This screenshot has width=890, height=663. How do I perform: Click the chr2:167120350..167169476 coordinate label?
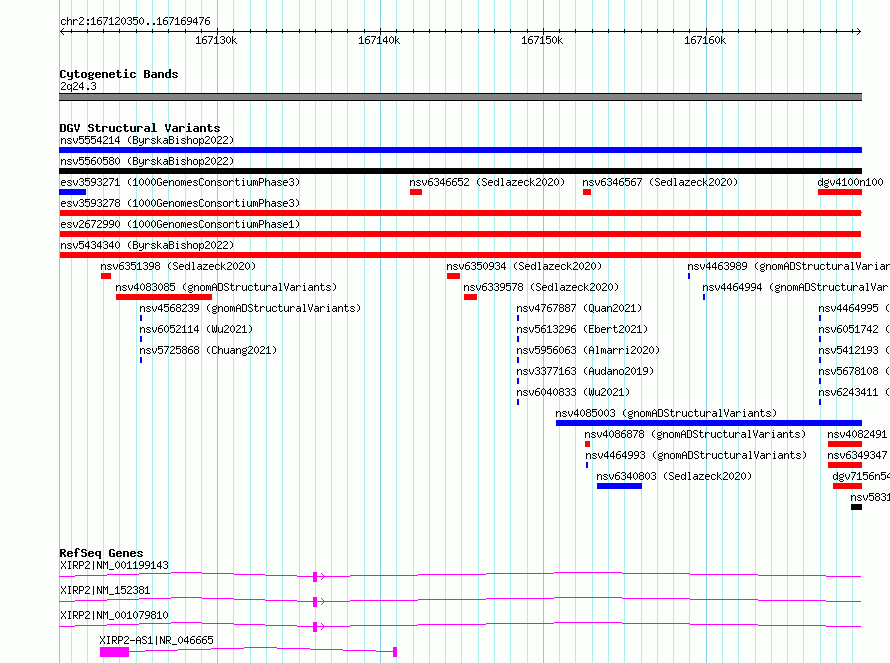pos(135,21)
